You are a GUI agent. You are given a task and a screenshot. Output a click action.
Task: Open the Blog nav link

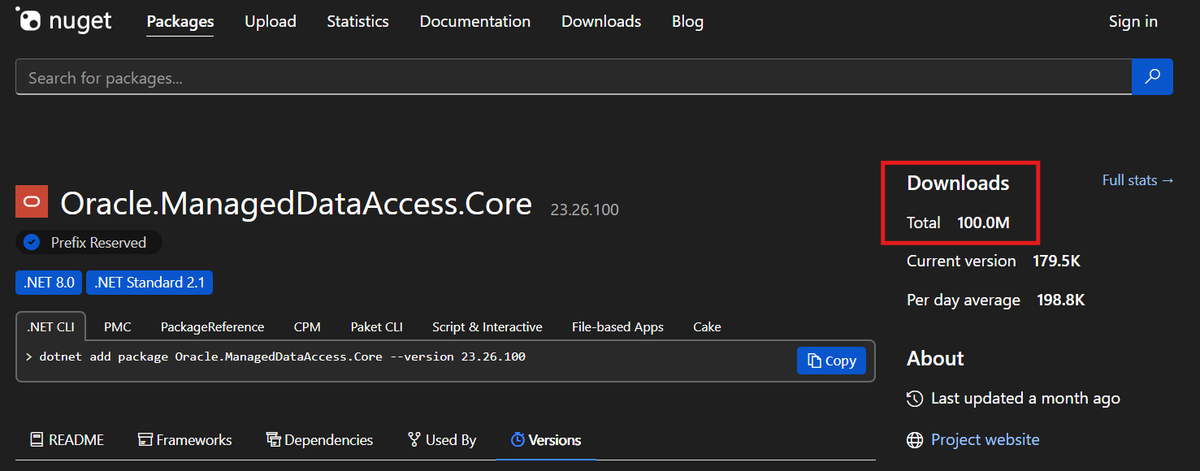click(688, 21)
